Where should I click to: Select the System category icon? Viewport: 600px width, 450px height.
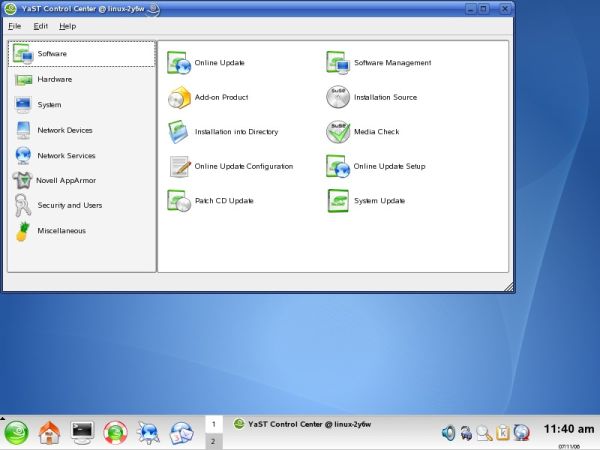[x=23, y=105]
